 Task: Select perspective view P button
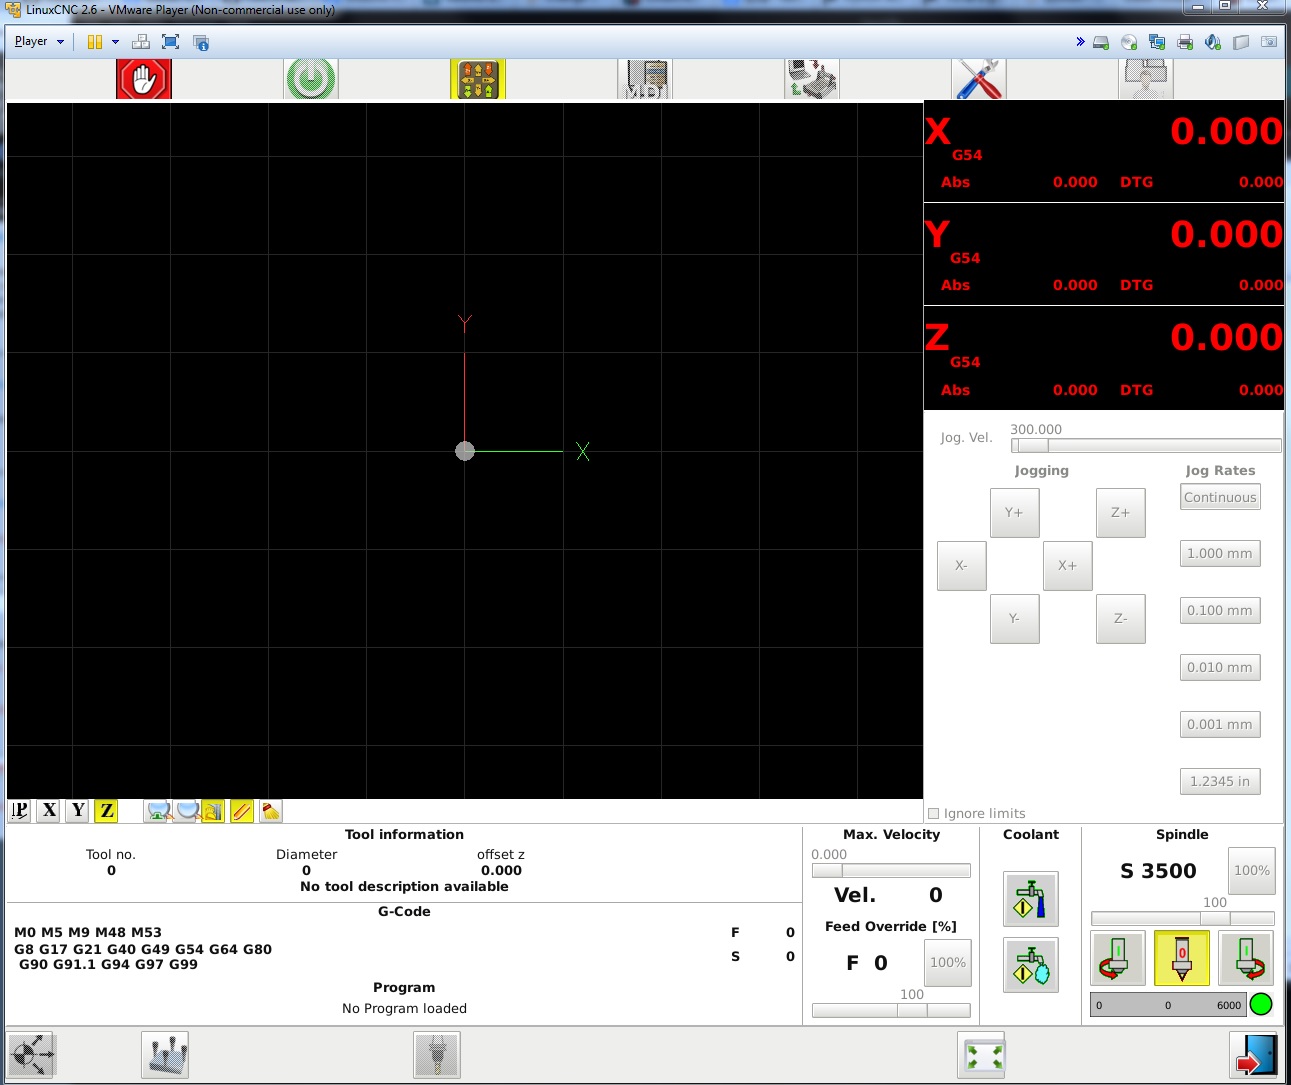pos(20,811)
